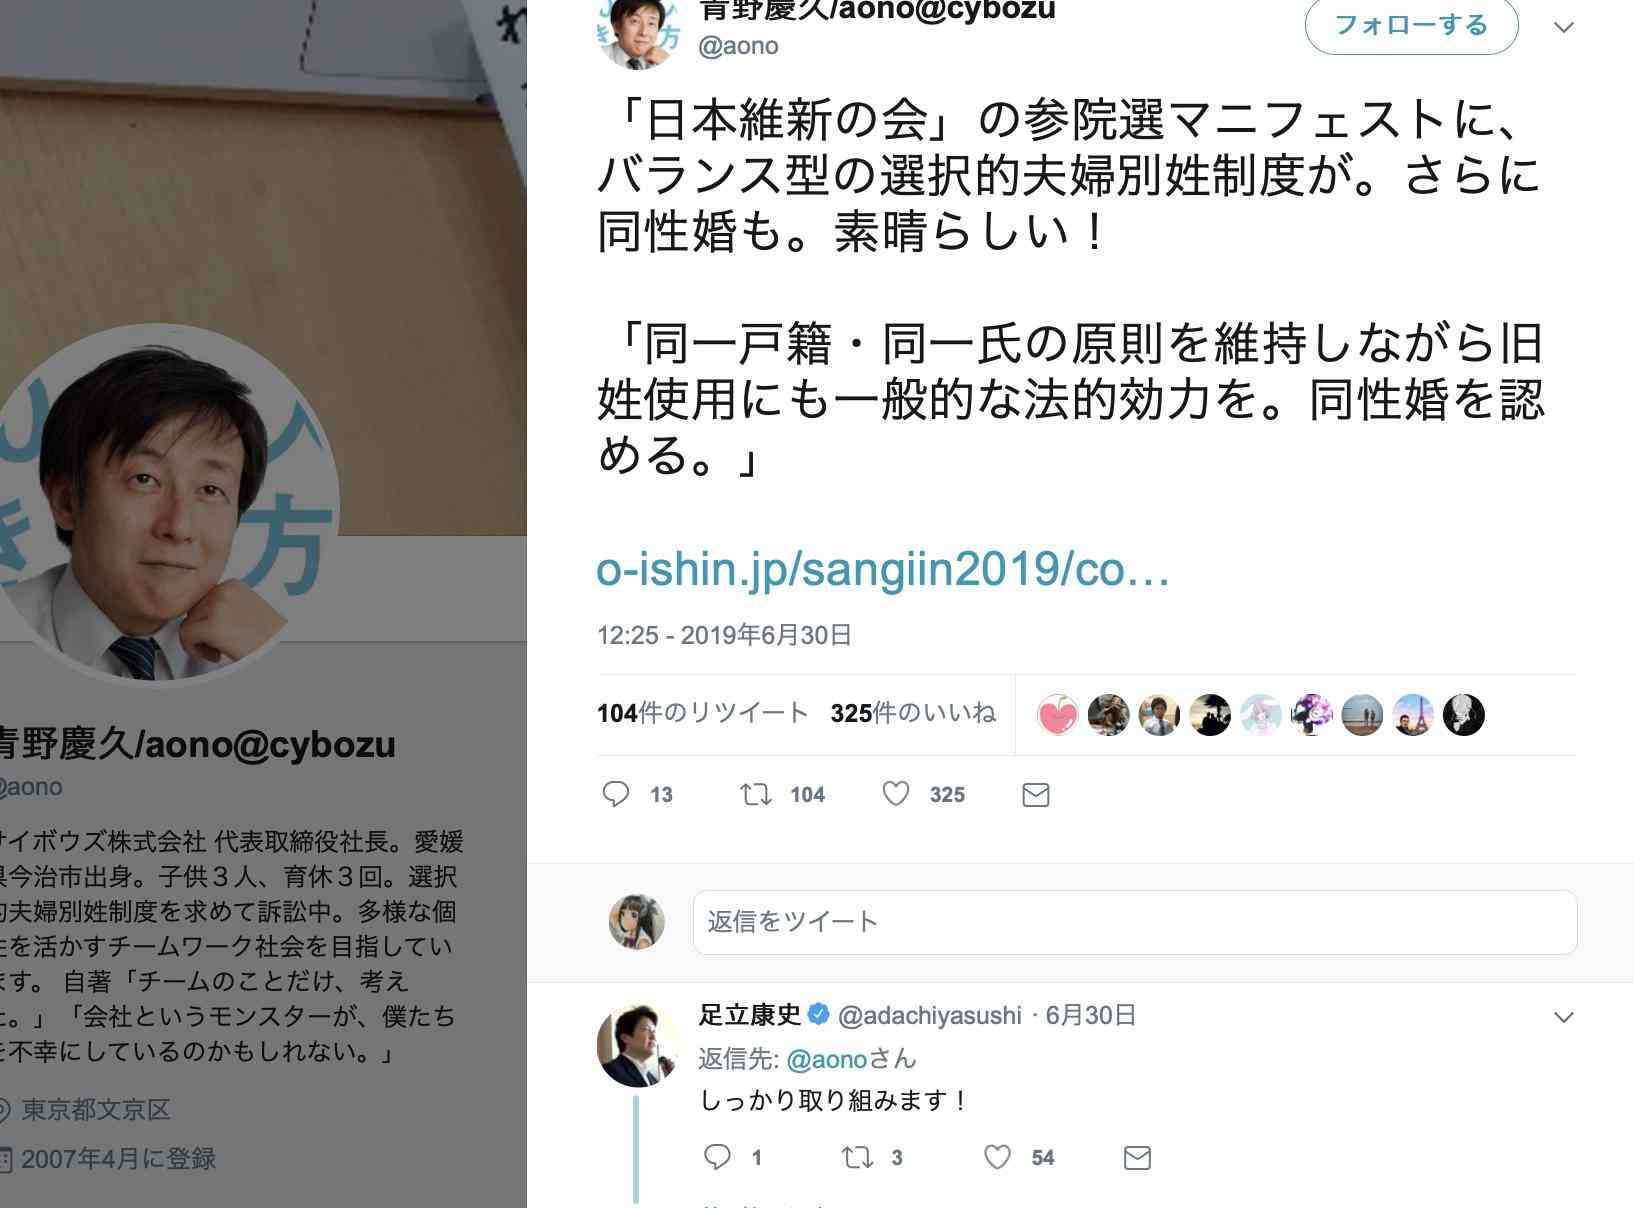Open the heart avatar liker profile
This screenshot has width=1634, height=1208.
click(x=1058, y=715)
